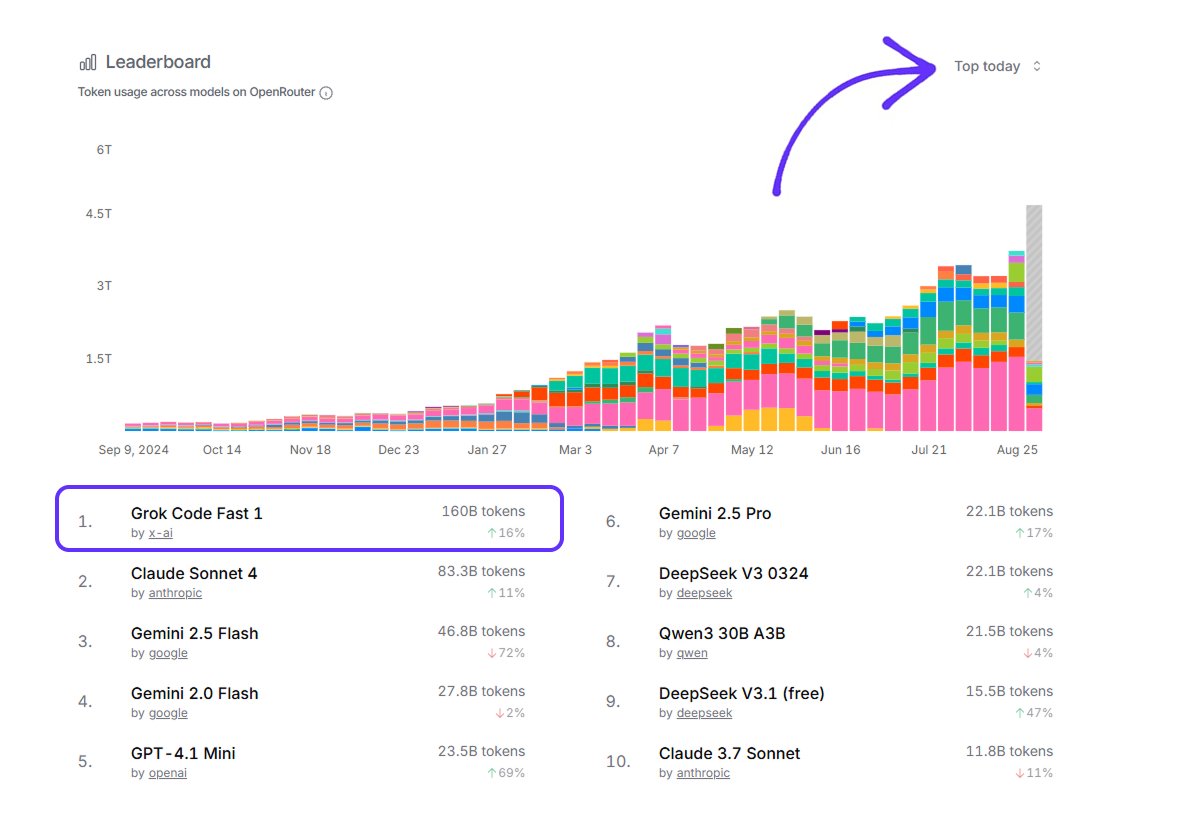Image resolution: width=1180 pixels, height=822 pixels.
Task: Click the 15.5B tokens value
Action: [x=1010, y=691]
